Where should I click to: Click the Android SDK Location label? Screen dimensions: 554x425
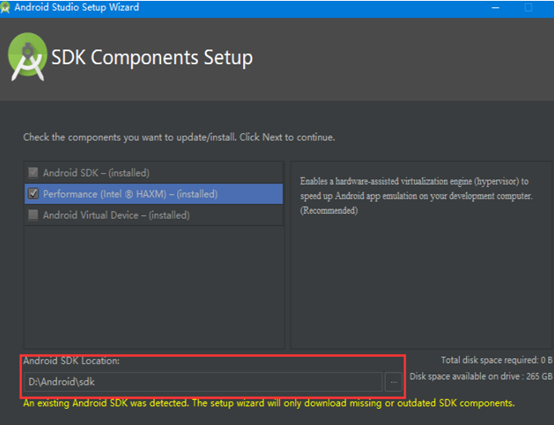[x=71, y=361]
